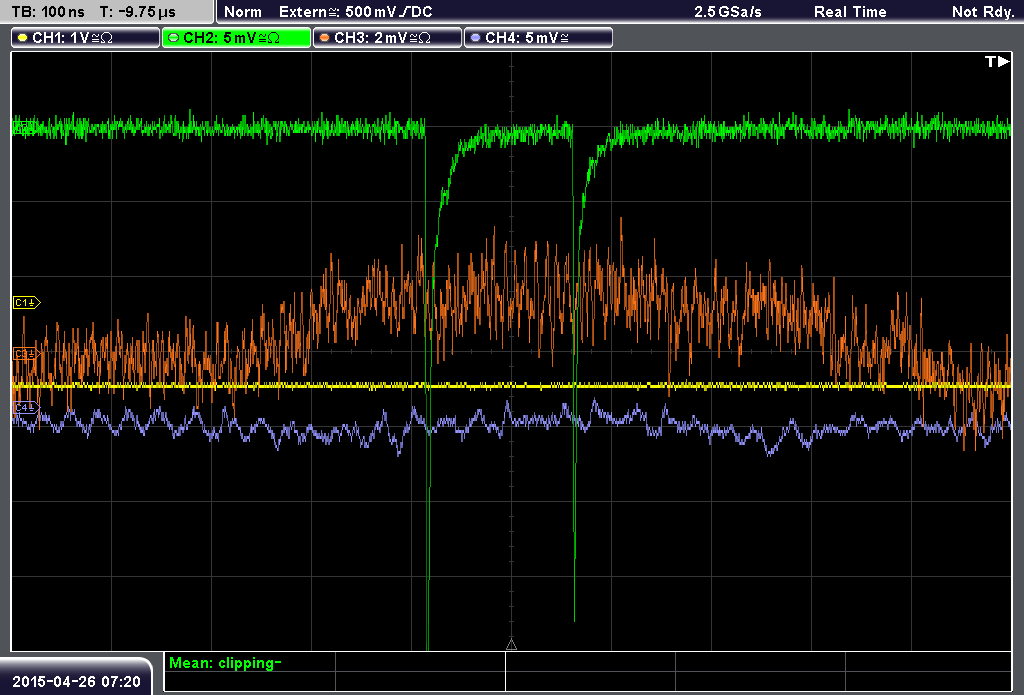Select the CH4: 5mV channel label
This screenshot has width=1024, height=695.
tap(538, 38)
